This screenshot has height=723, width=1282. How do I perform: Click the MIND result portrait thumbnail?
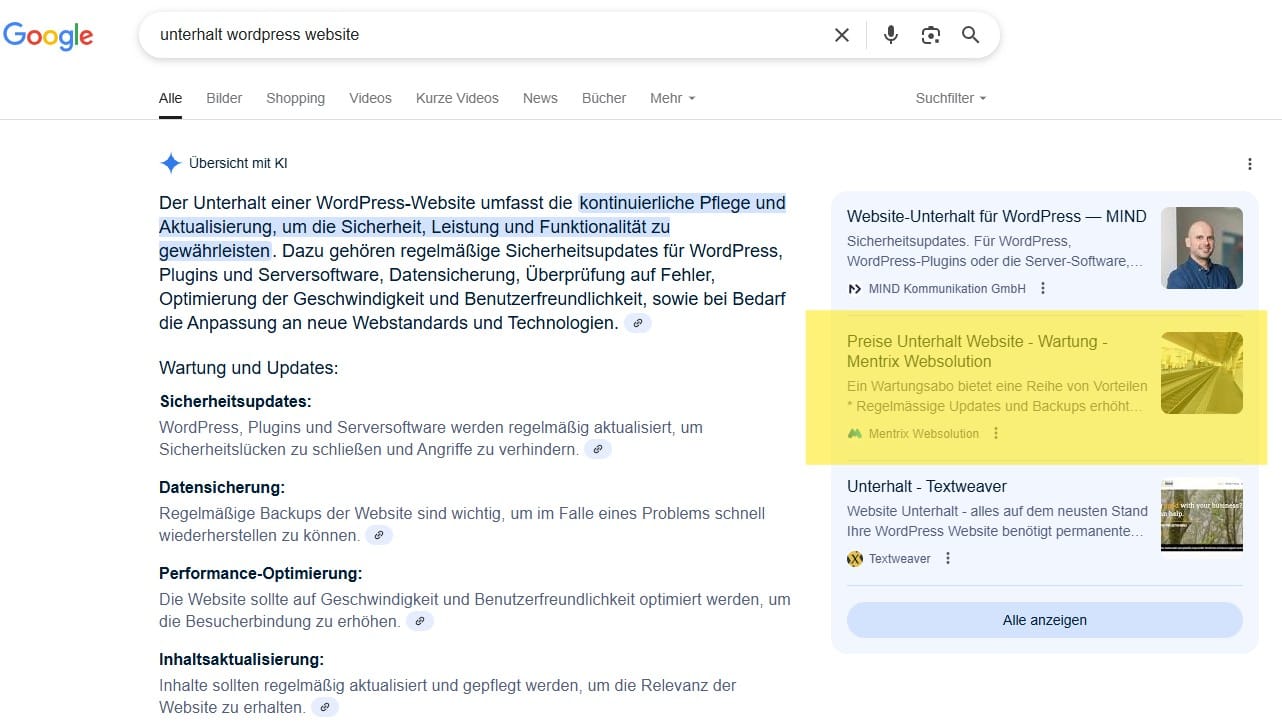pyautogui.click(x=1201, y=248)
